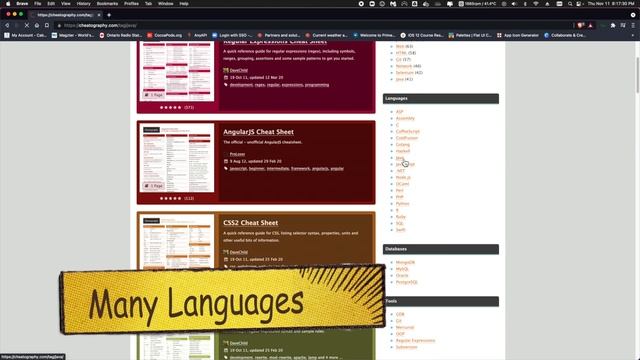Open the CocoaPods.org bookmark

pyautogui.click(x=164, y=36)
